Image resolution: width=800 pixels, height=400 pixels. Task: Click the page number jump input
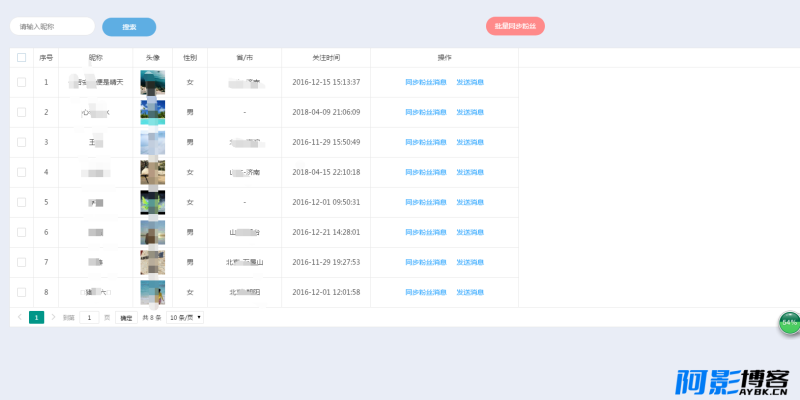pyautogui.click(x=89, y=317)
